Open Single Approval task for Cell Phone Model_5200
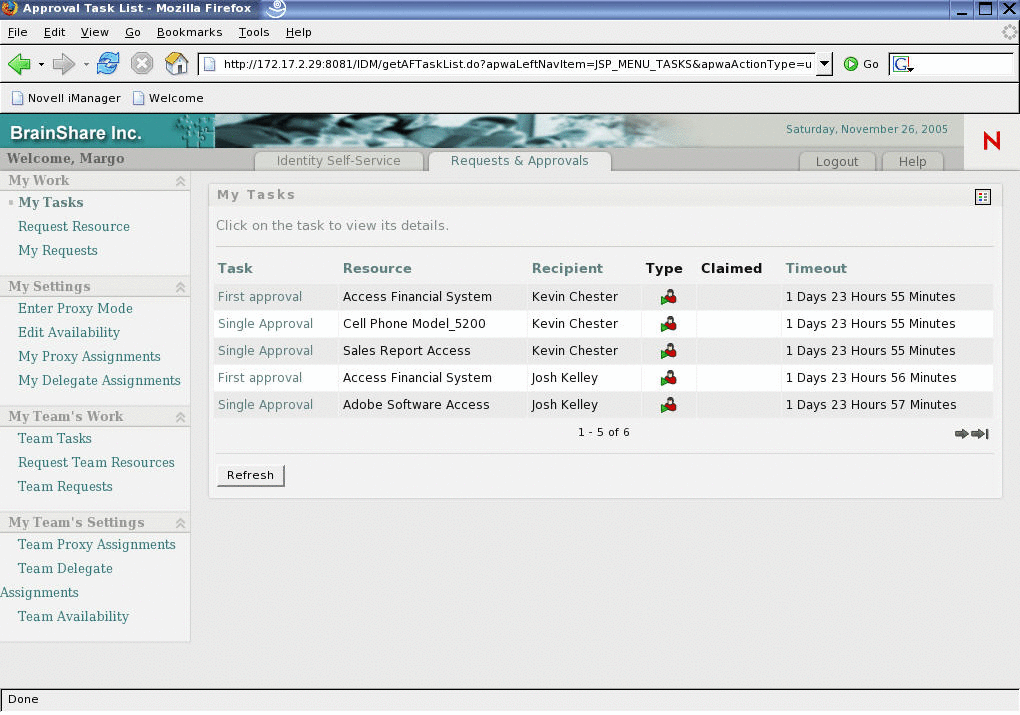The image size is (1020, 715). [265, 324]
